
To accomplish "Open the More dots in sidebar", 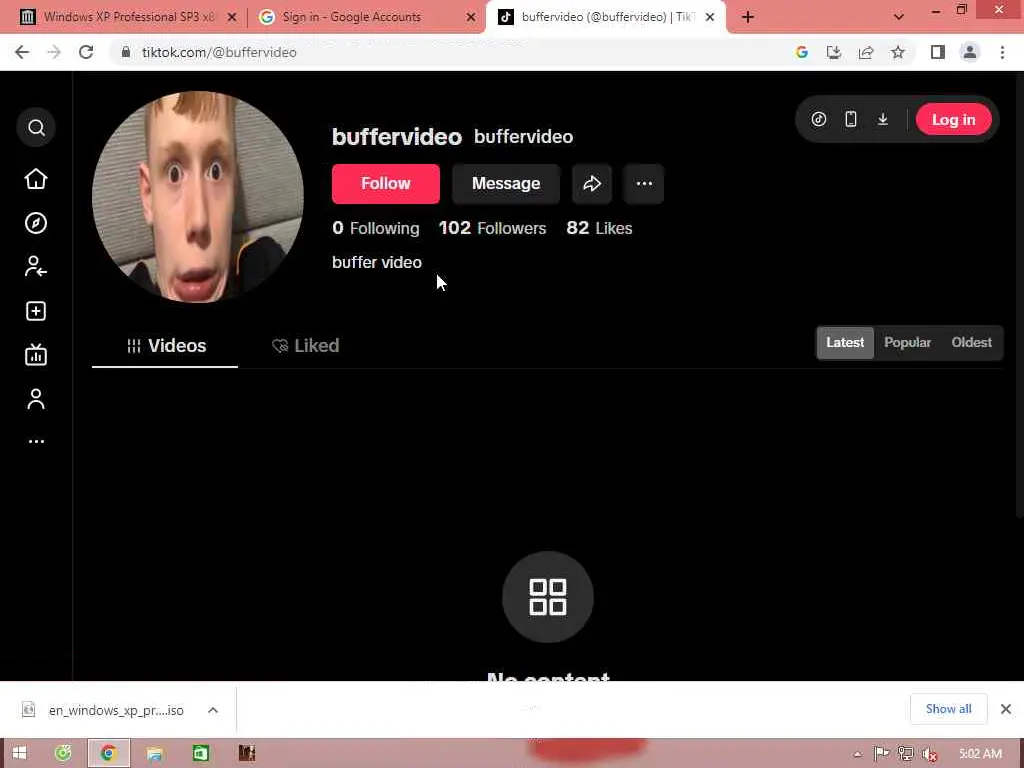I will pyautogui.click(x=37, y=441).
